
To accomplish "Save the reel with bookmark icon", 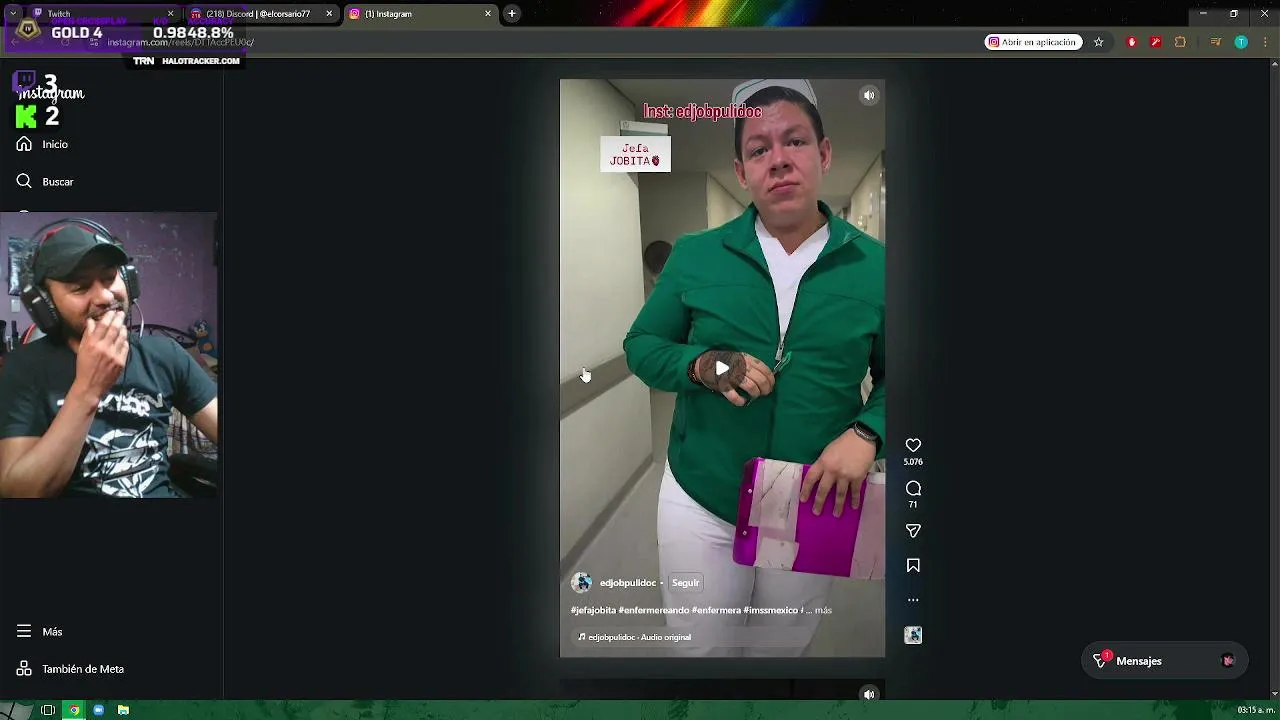I will pyautogui.click(x=913, y=565).
